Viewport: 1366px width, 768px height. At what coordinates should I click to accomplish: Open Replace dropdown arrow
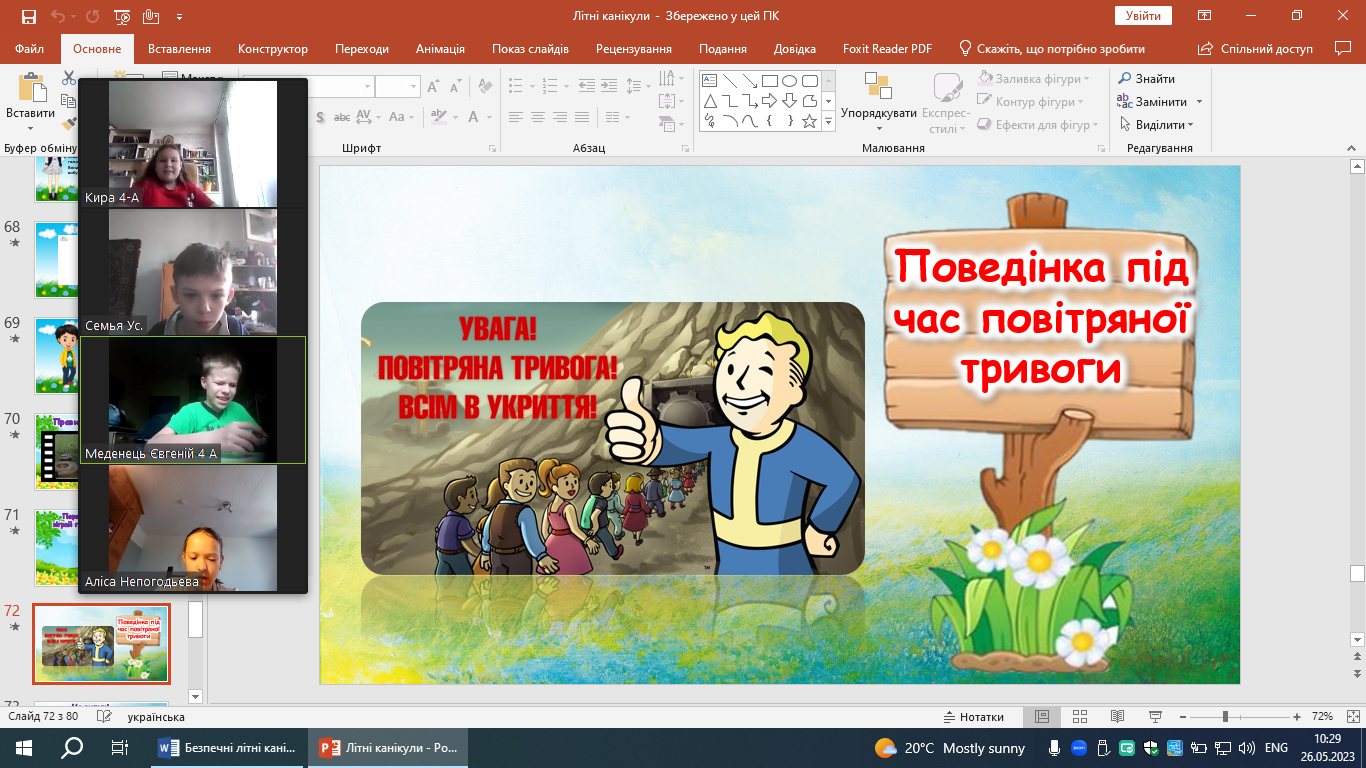click(1199, 102)
